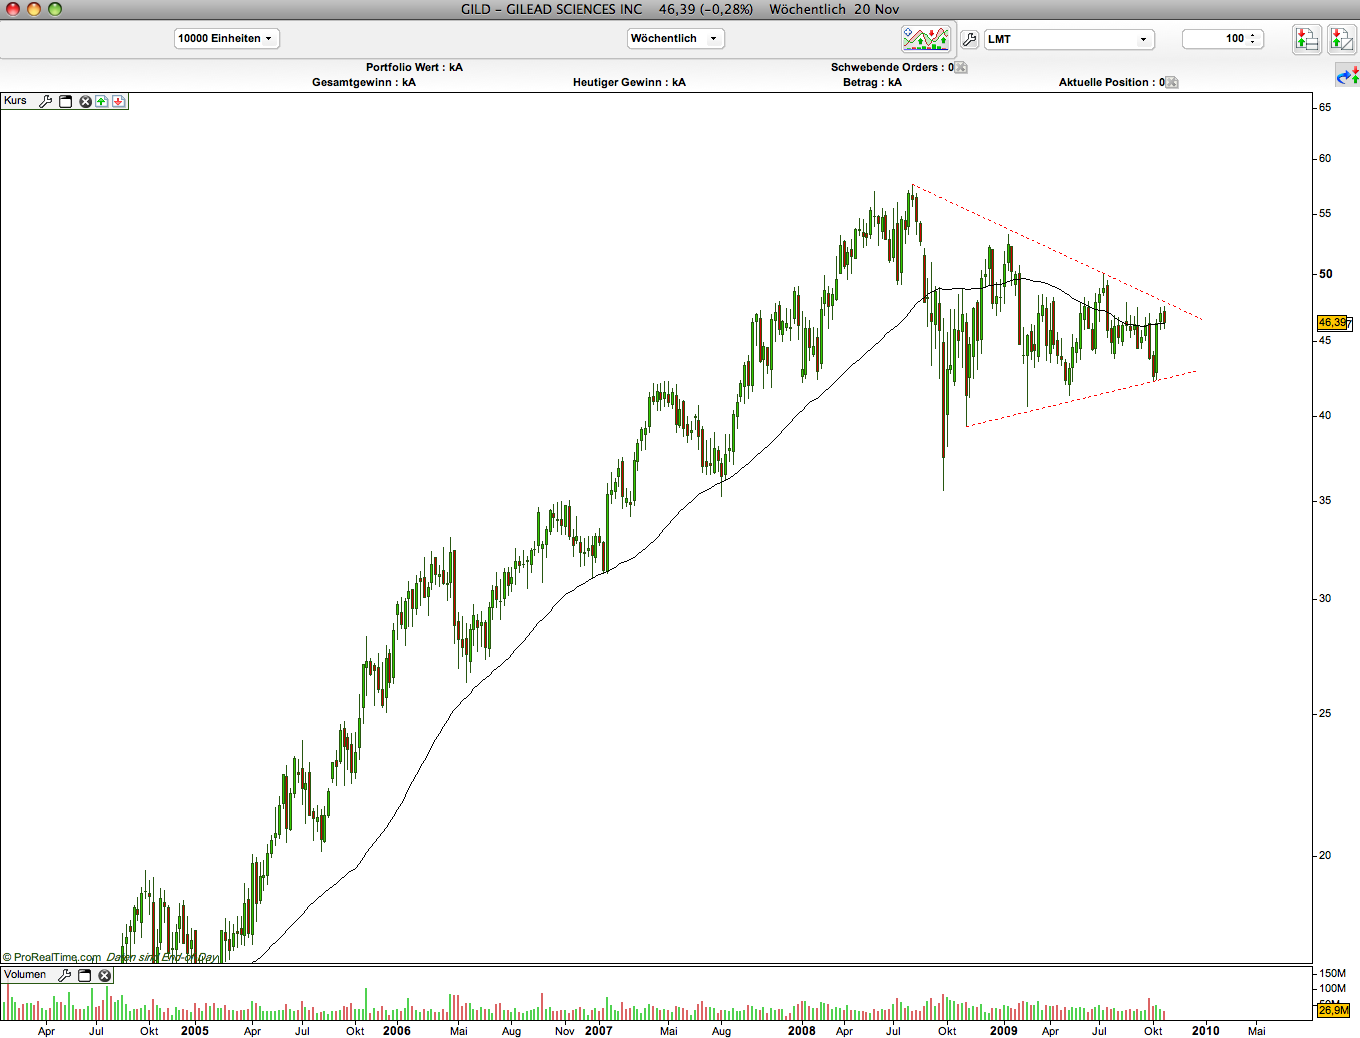Click the Portfolio Wert : kA text
The image size is (1360, 1038).
pos(414,68)
